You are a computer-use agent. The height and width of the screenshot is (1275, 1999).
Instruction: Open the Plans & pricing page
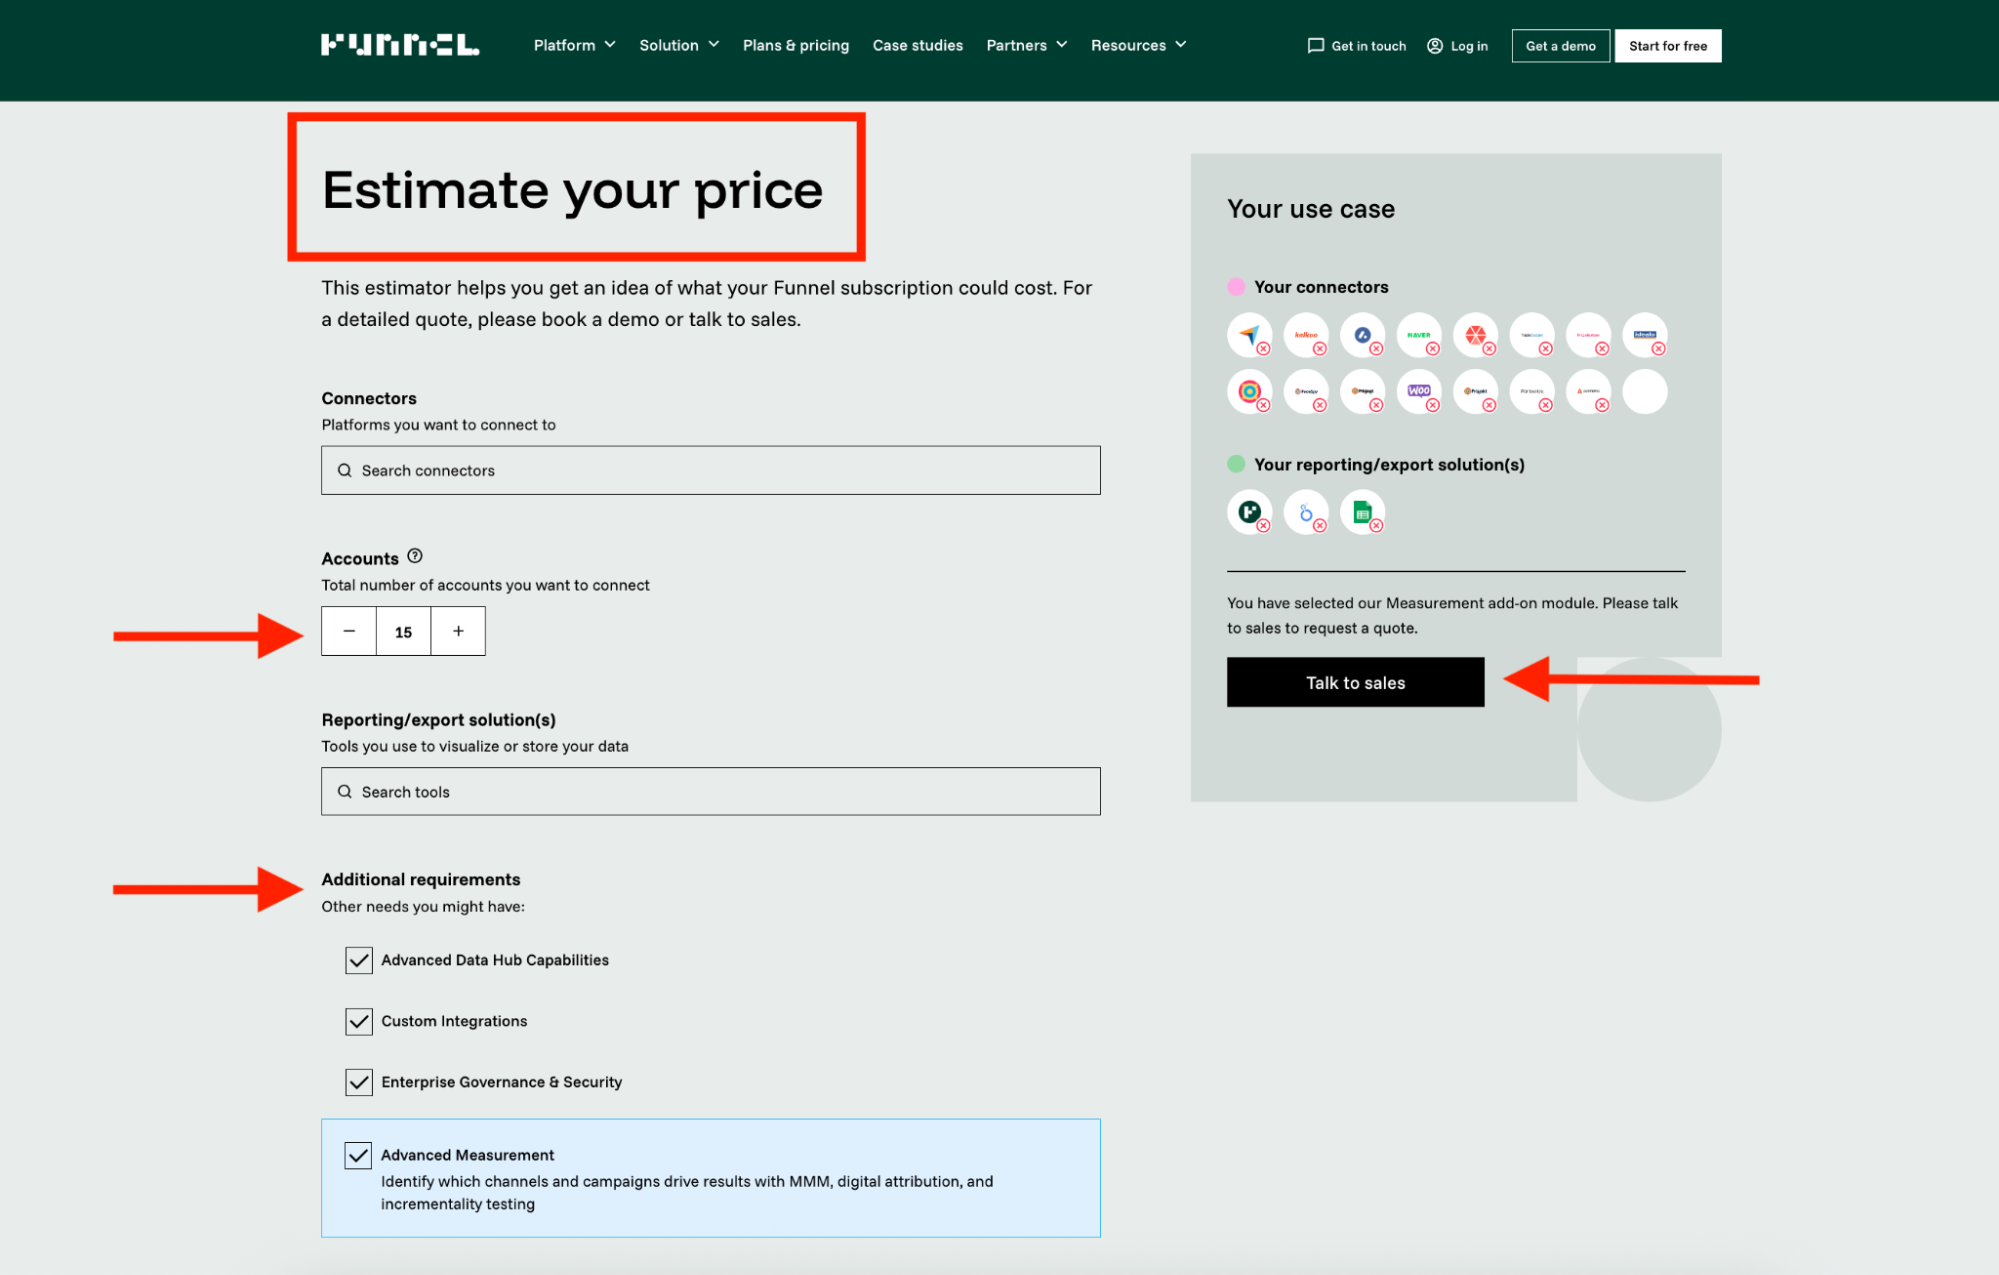coord(795,45)
